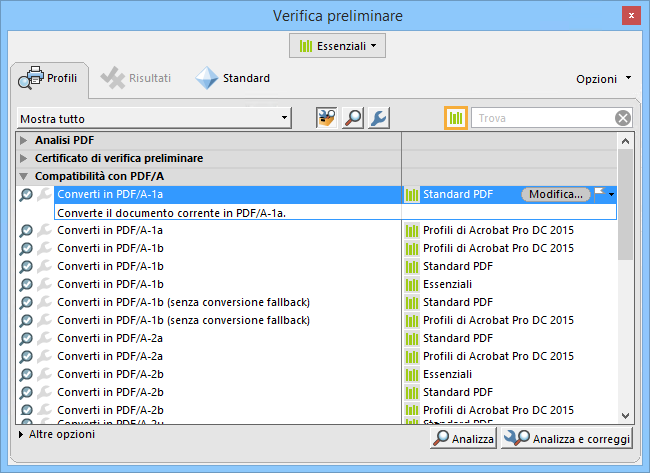Open the Essenziali library dropdown
Screen dimensions: 650x473
point(337,45)
